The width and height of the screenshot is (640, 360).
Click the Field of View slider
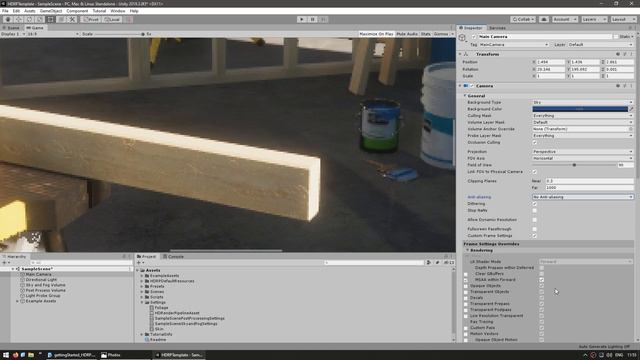pyautogui.click(x=575, y=165)
